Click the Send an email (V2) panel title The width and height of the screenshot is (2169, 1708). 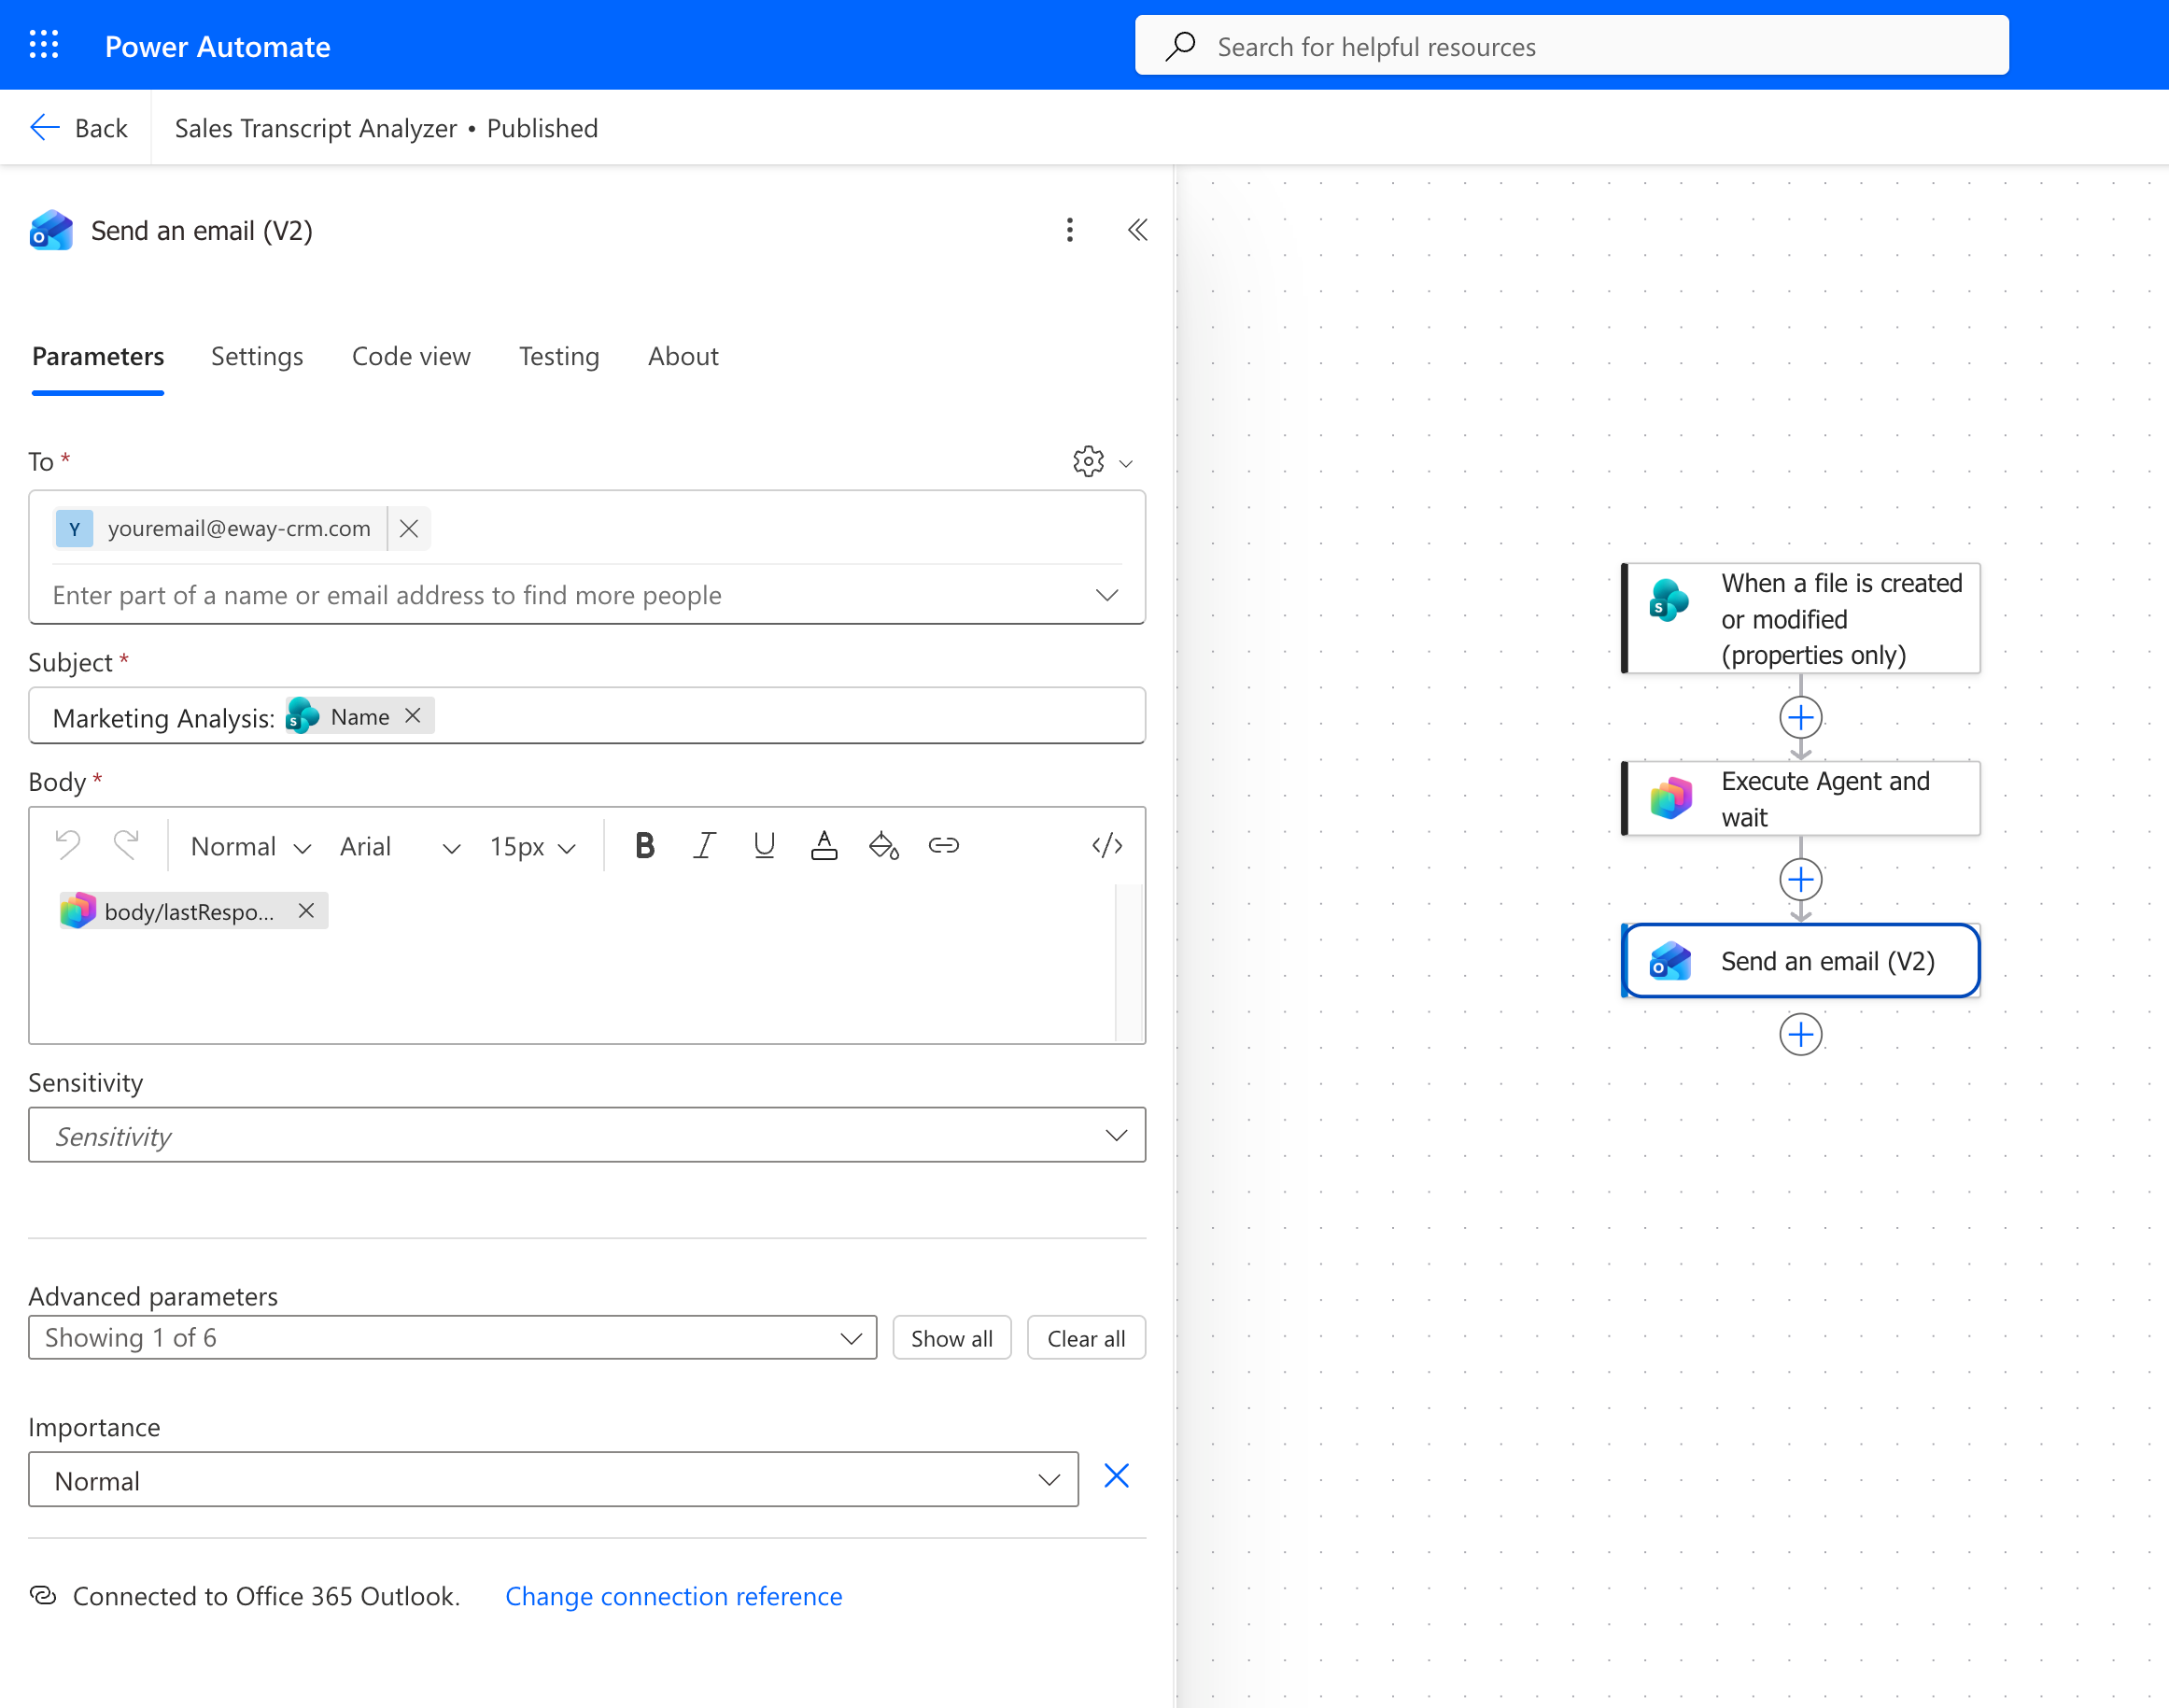202,230
